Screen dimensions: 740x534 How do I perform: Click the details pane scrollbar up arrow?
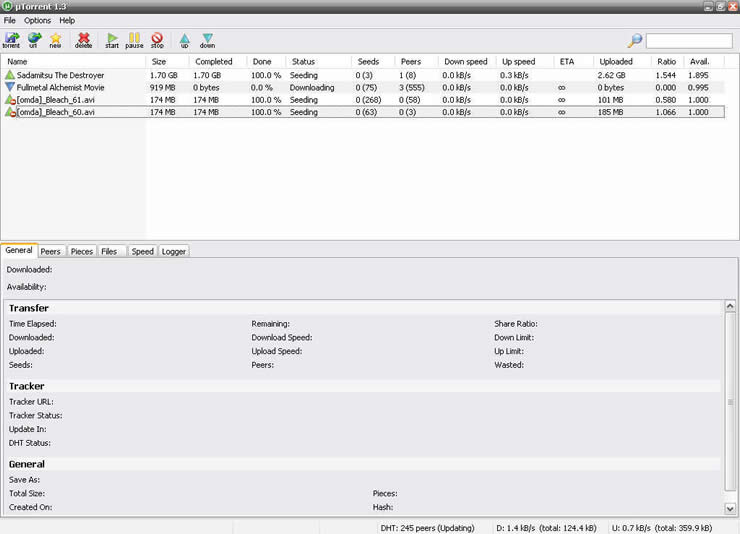[730, 306]
